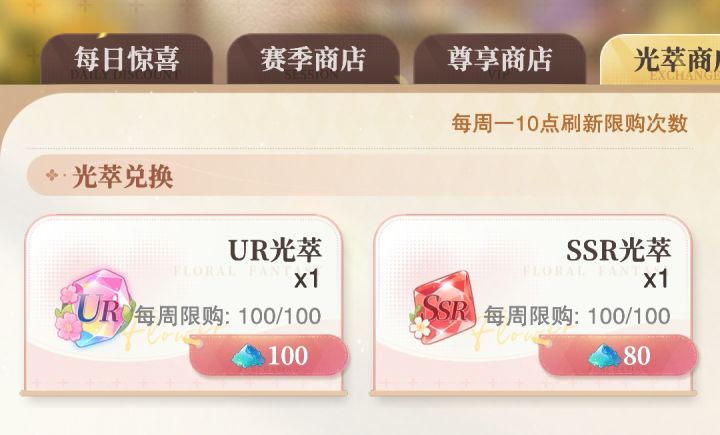Image resolution: width=720 pixels, height=435 pixels.
Task: Switch to the 赛季商店 tab
Action: (x=313, y=59)
